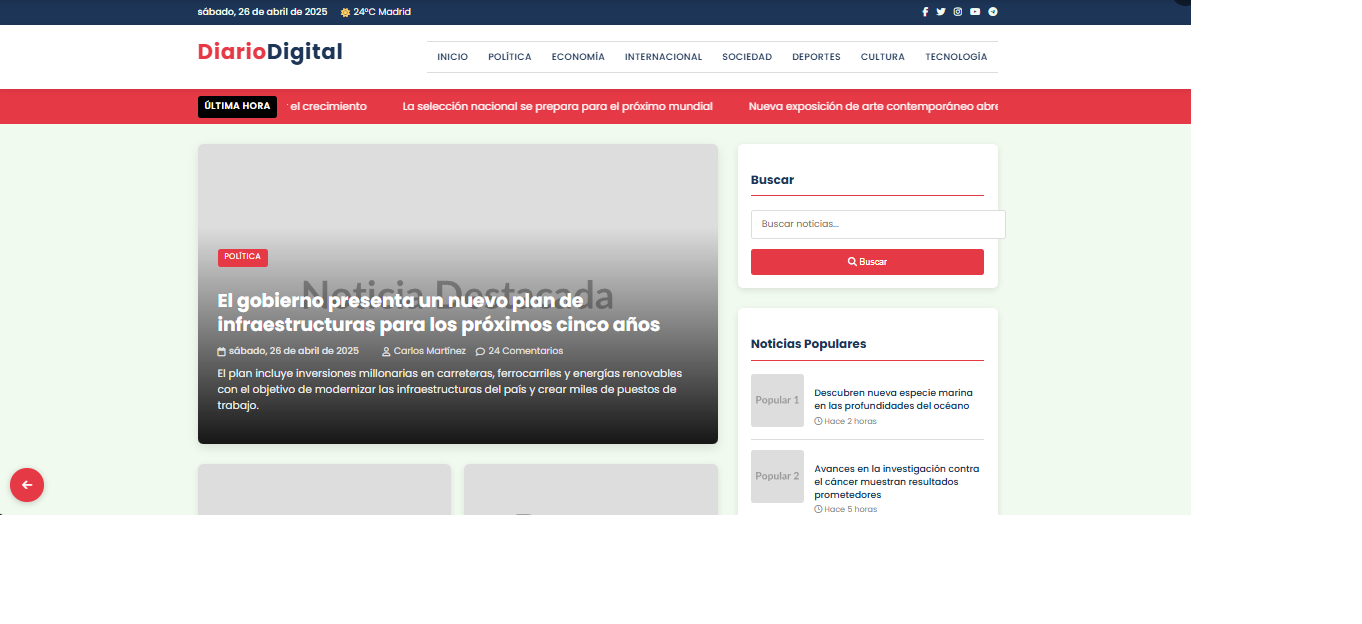The image size is (1362, 624).
Task: Open the ECONOMÍA section
Action: click(x=578, y=57)
